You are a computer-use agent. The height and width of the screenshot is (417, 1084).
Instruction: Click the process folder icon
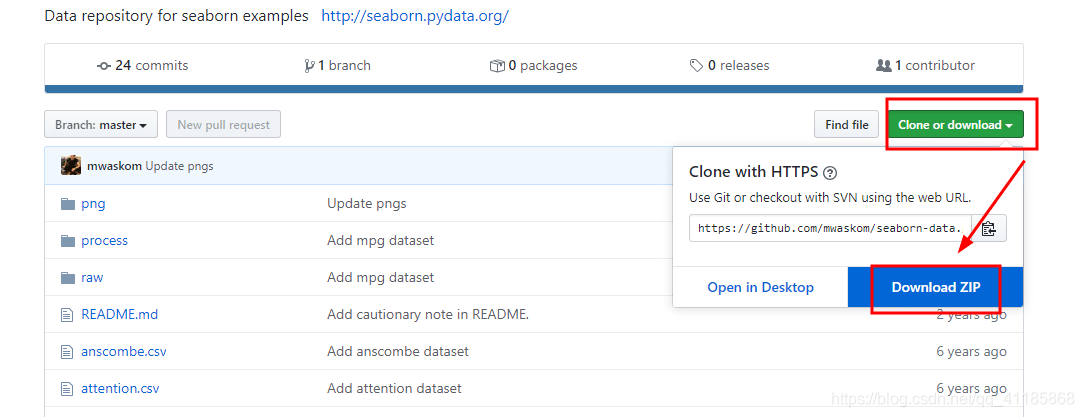[x=67, y=241]
